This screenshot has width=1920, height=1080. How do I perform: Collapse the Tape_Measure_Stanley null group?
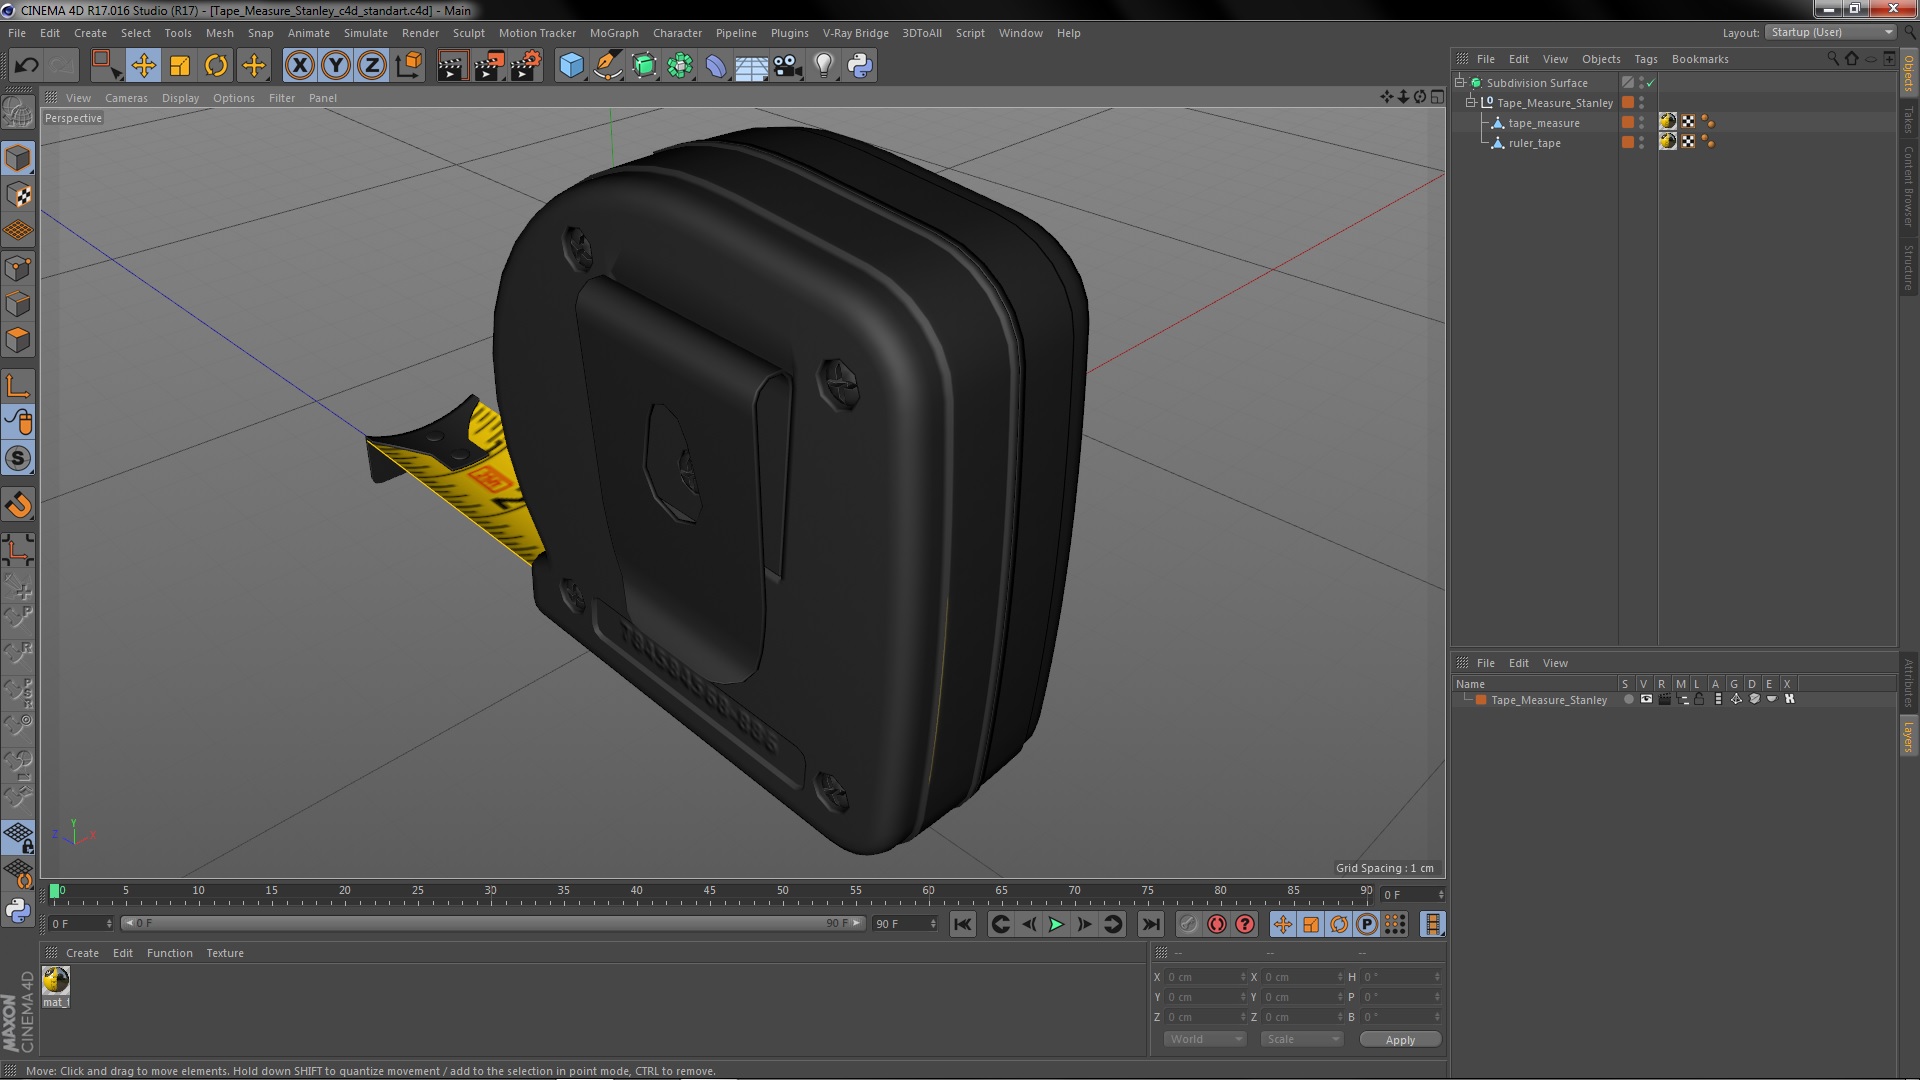1471,103
